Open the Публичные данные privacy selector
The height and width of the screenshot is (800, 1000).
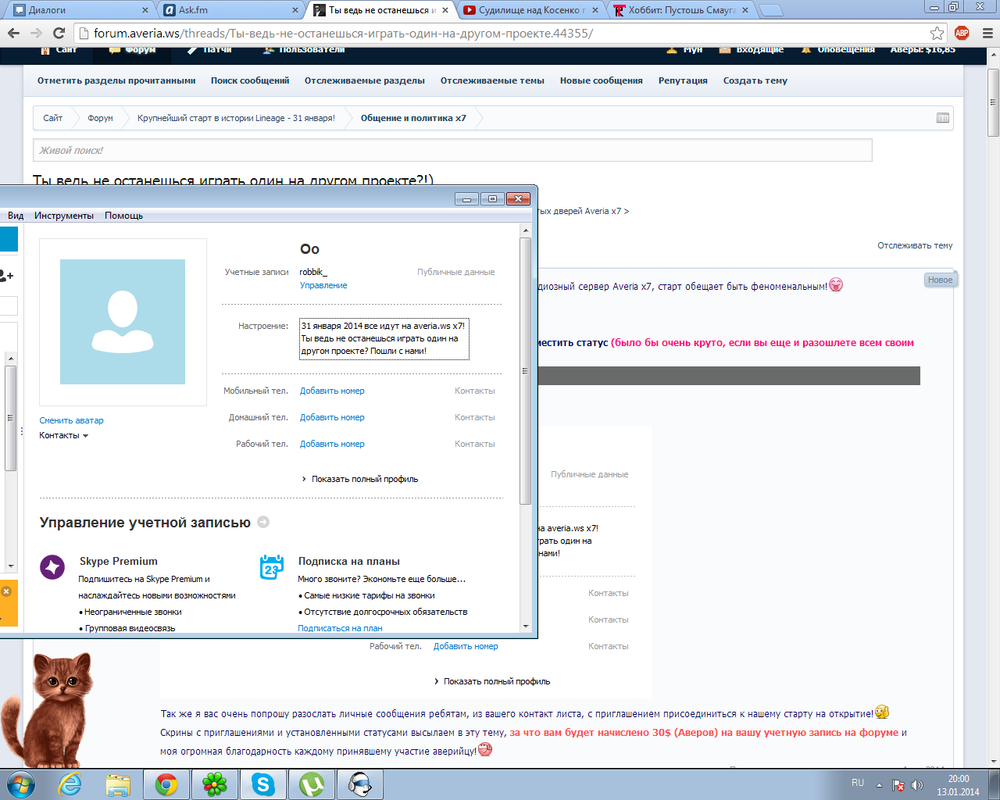point(455,272)
